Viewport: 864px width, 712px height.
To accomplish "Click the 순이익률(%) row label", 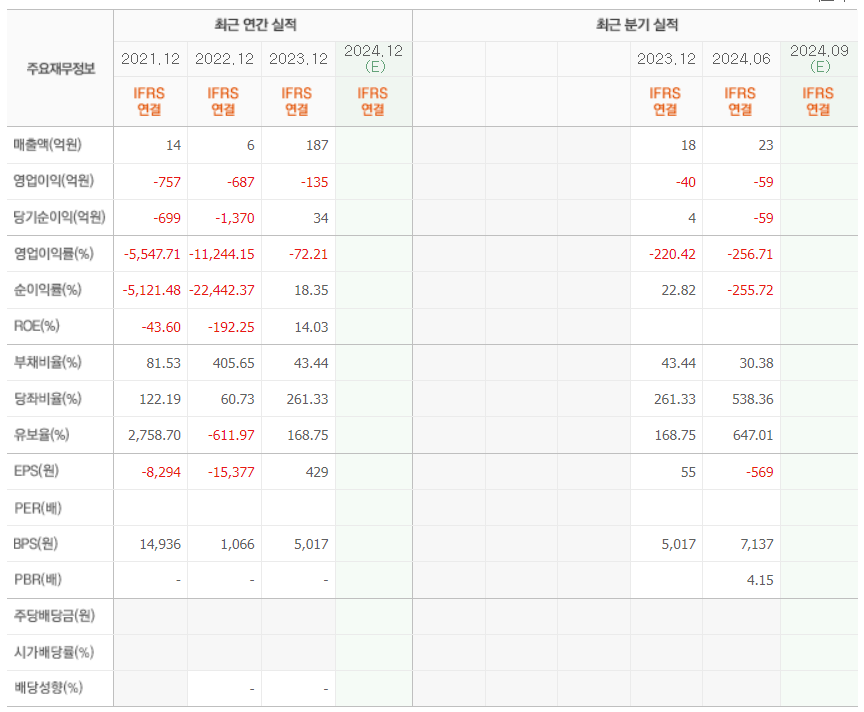I will [47, 289].
